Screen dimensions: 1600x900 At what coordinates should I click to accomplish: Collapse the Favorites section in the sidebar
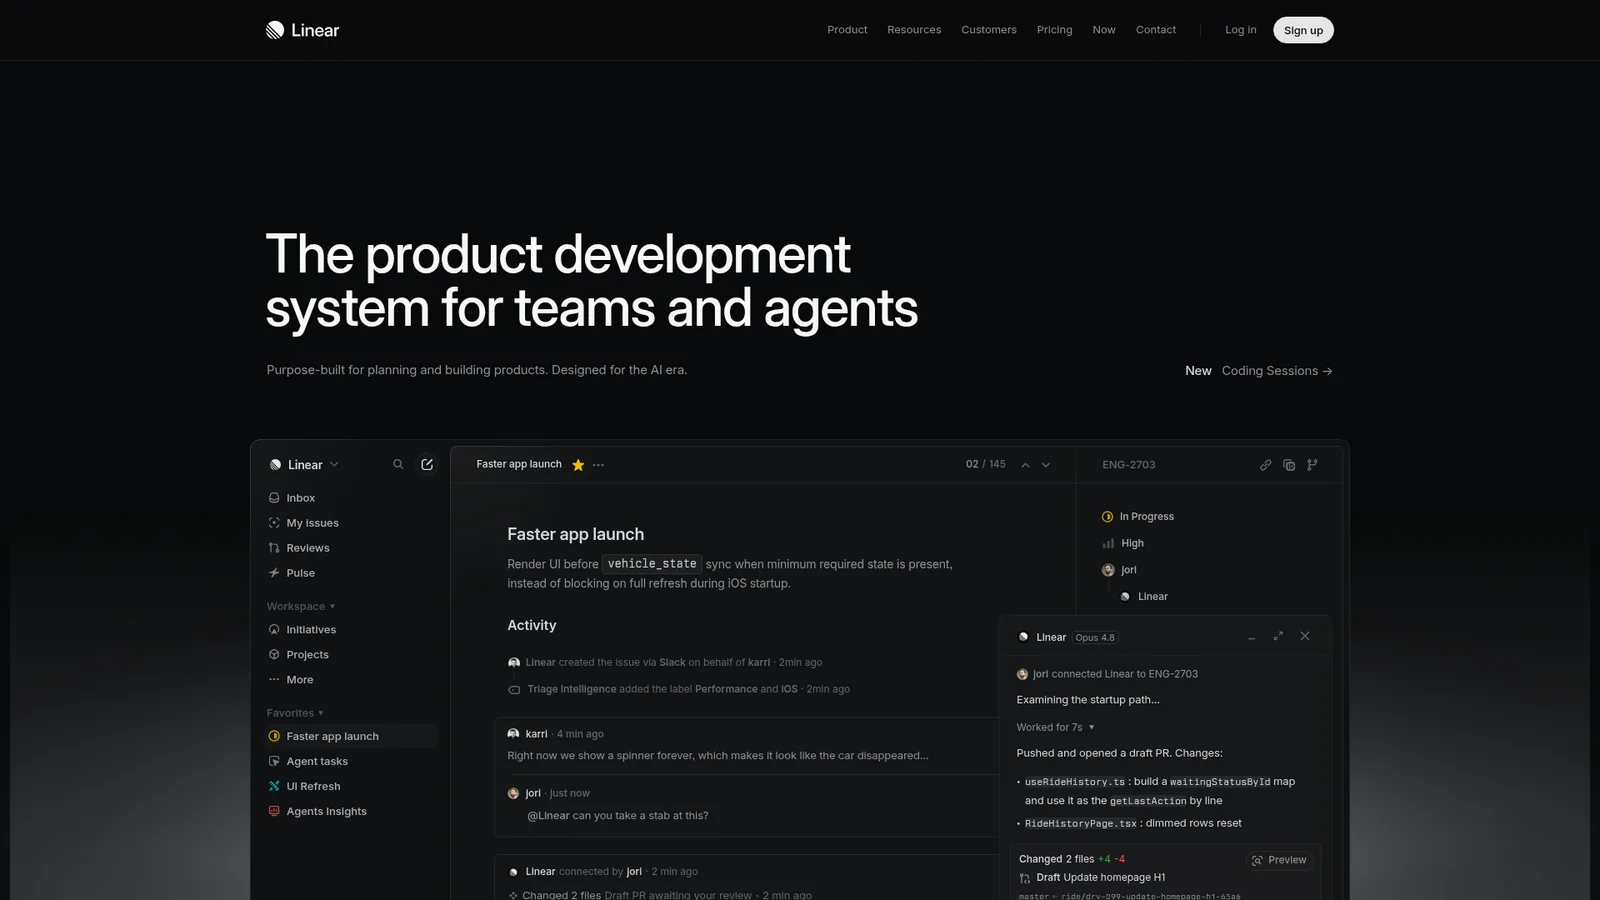(x=295, y=714)
